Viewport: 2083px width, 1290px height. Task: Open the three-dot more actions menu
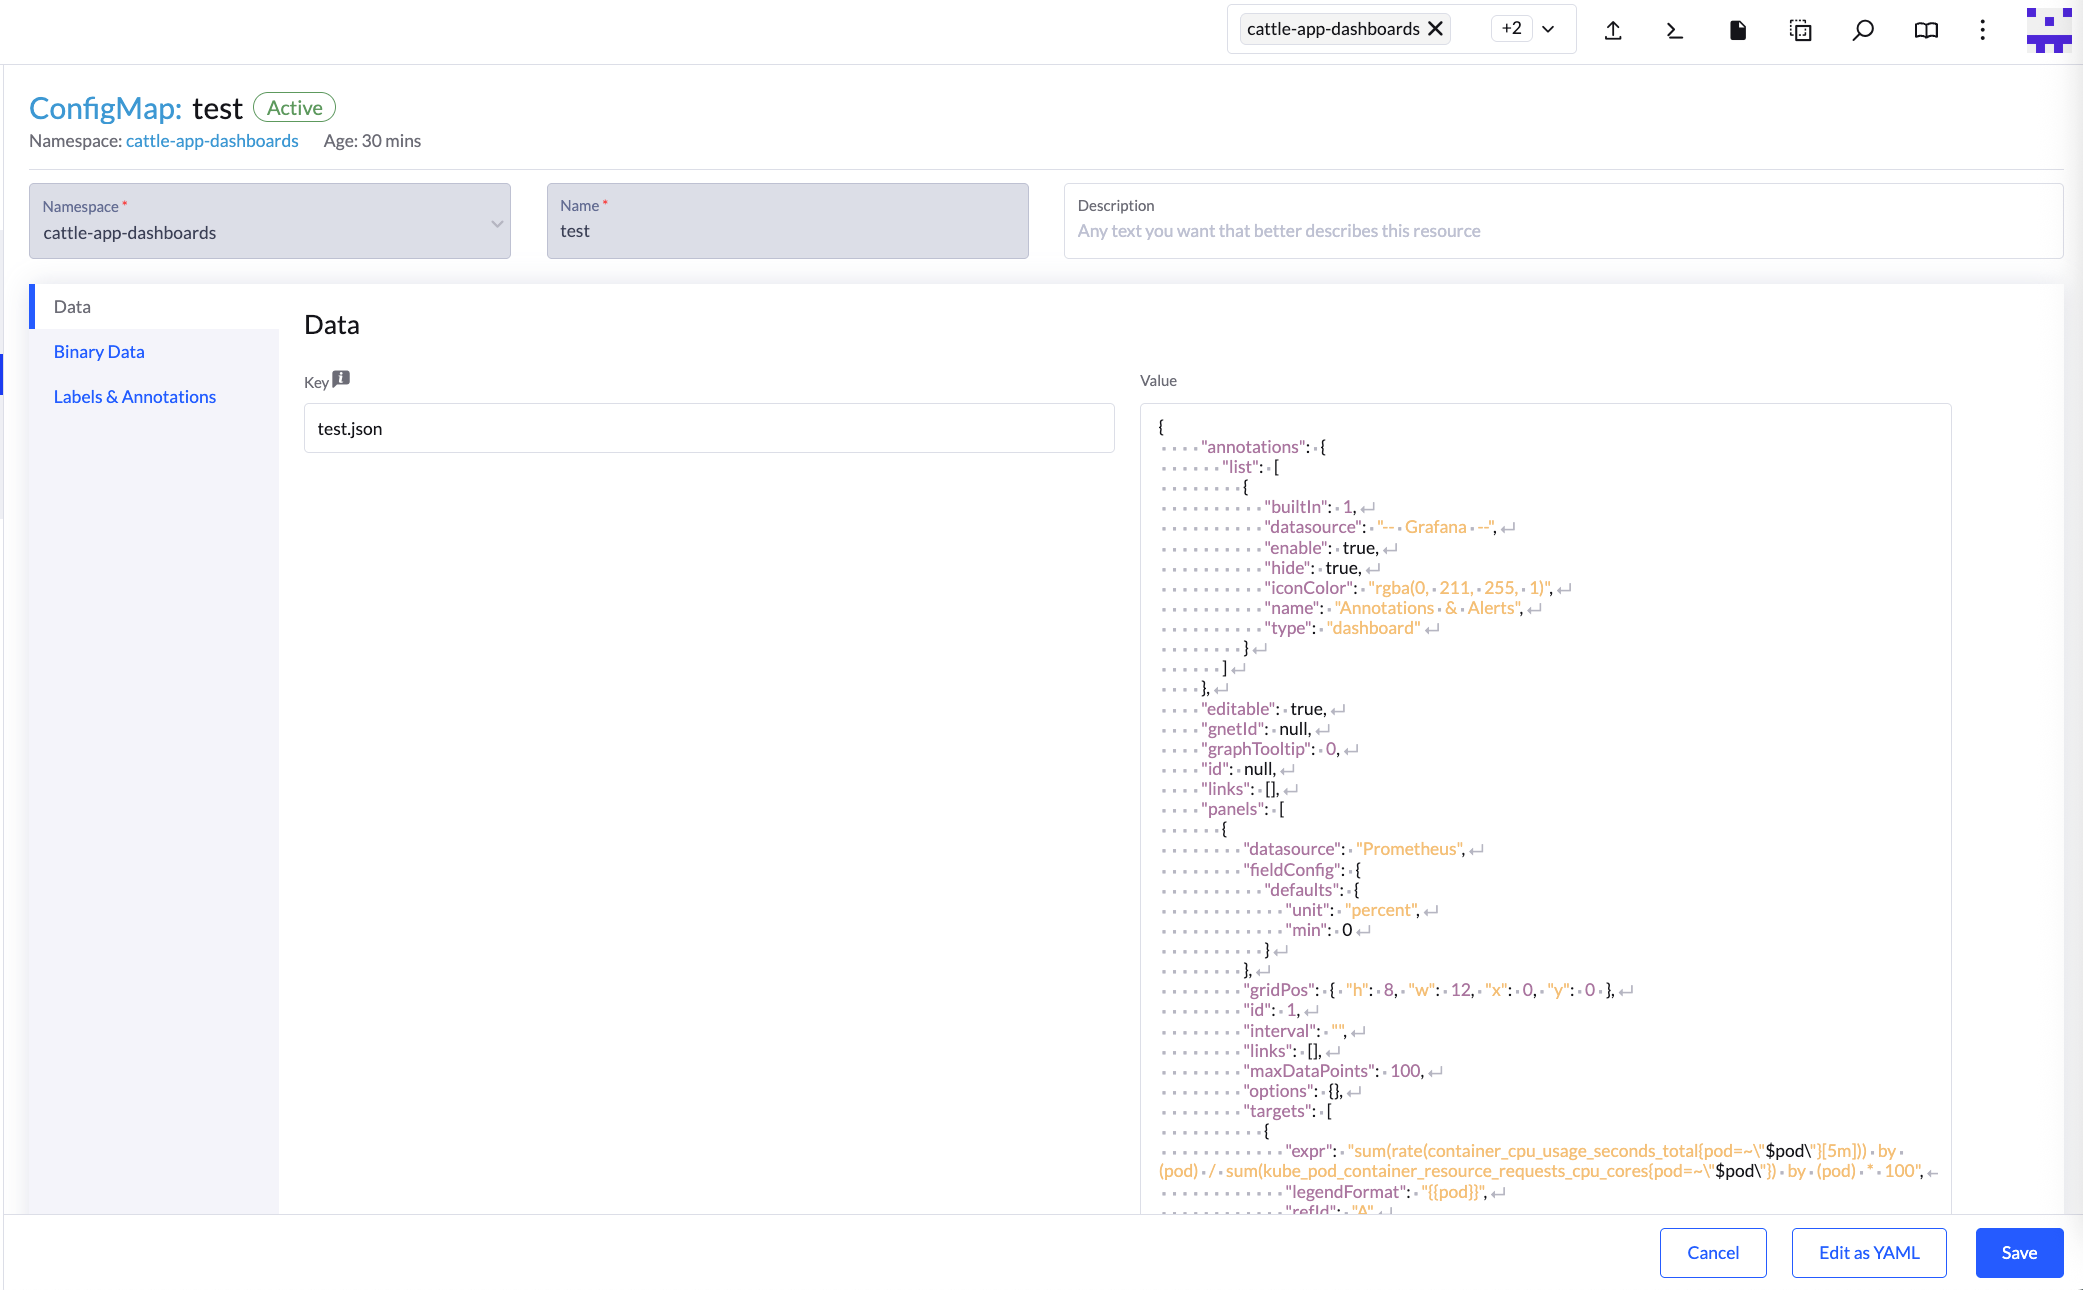click(1982, 30)
